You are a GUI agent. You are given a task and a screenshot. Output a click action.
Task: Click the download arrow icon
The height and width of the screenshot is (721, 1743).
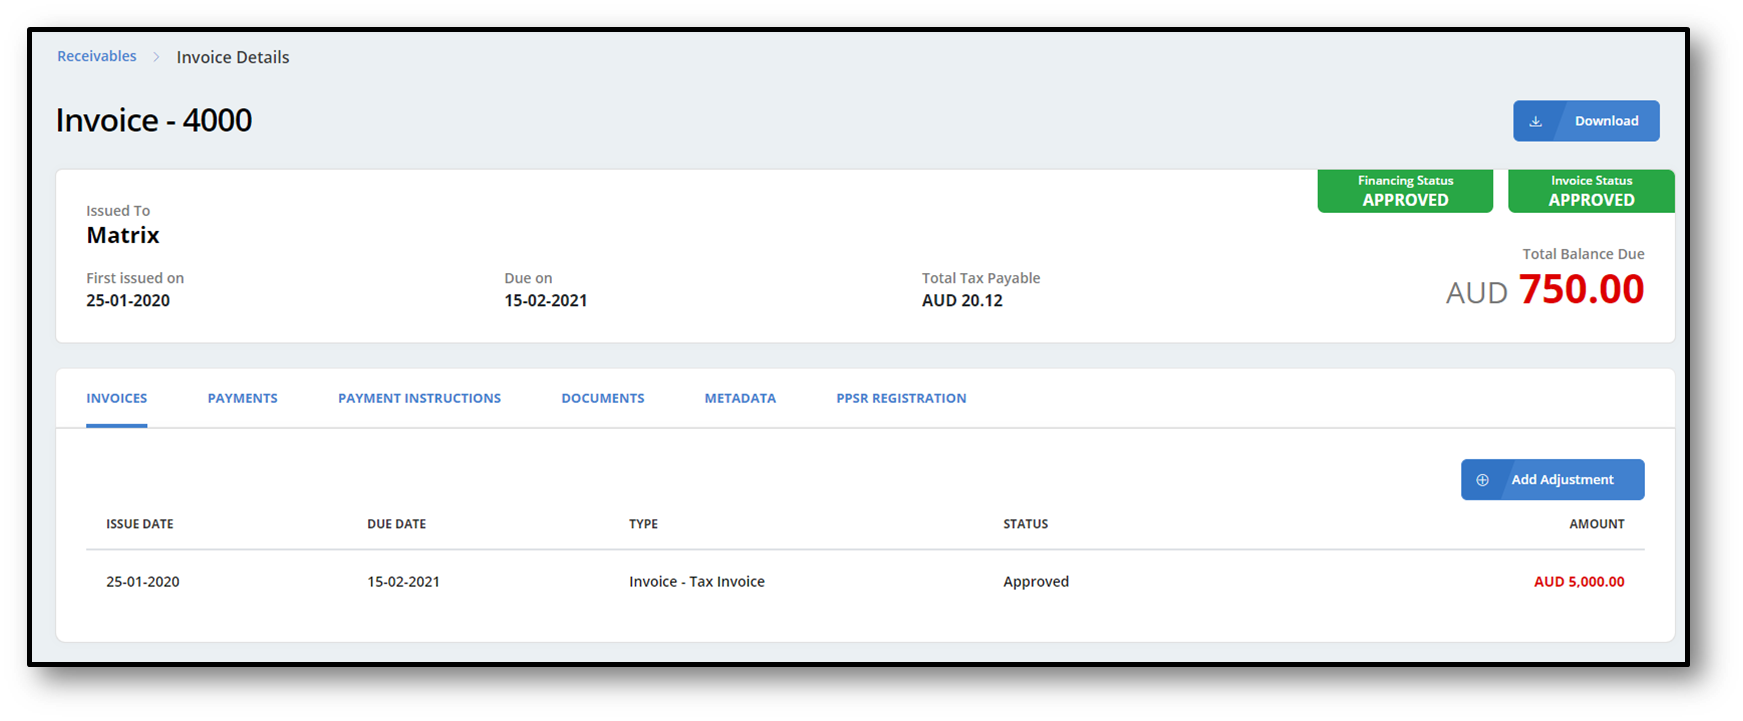coord(1535,121)
